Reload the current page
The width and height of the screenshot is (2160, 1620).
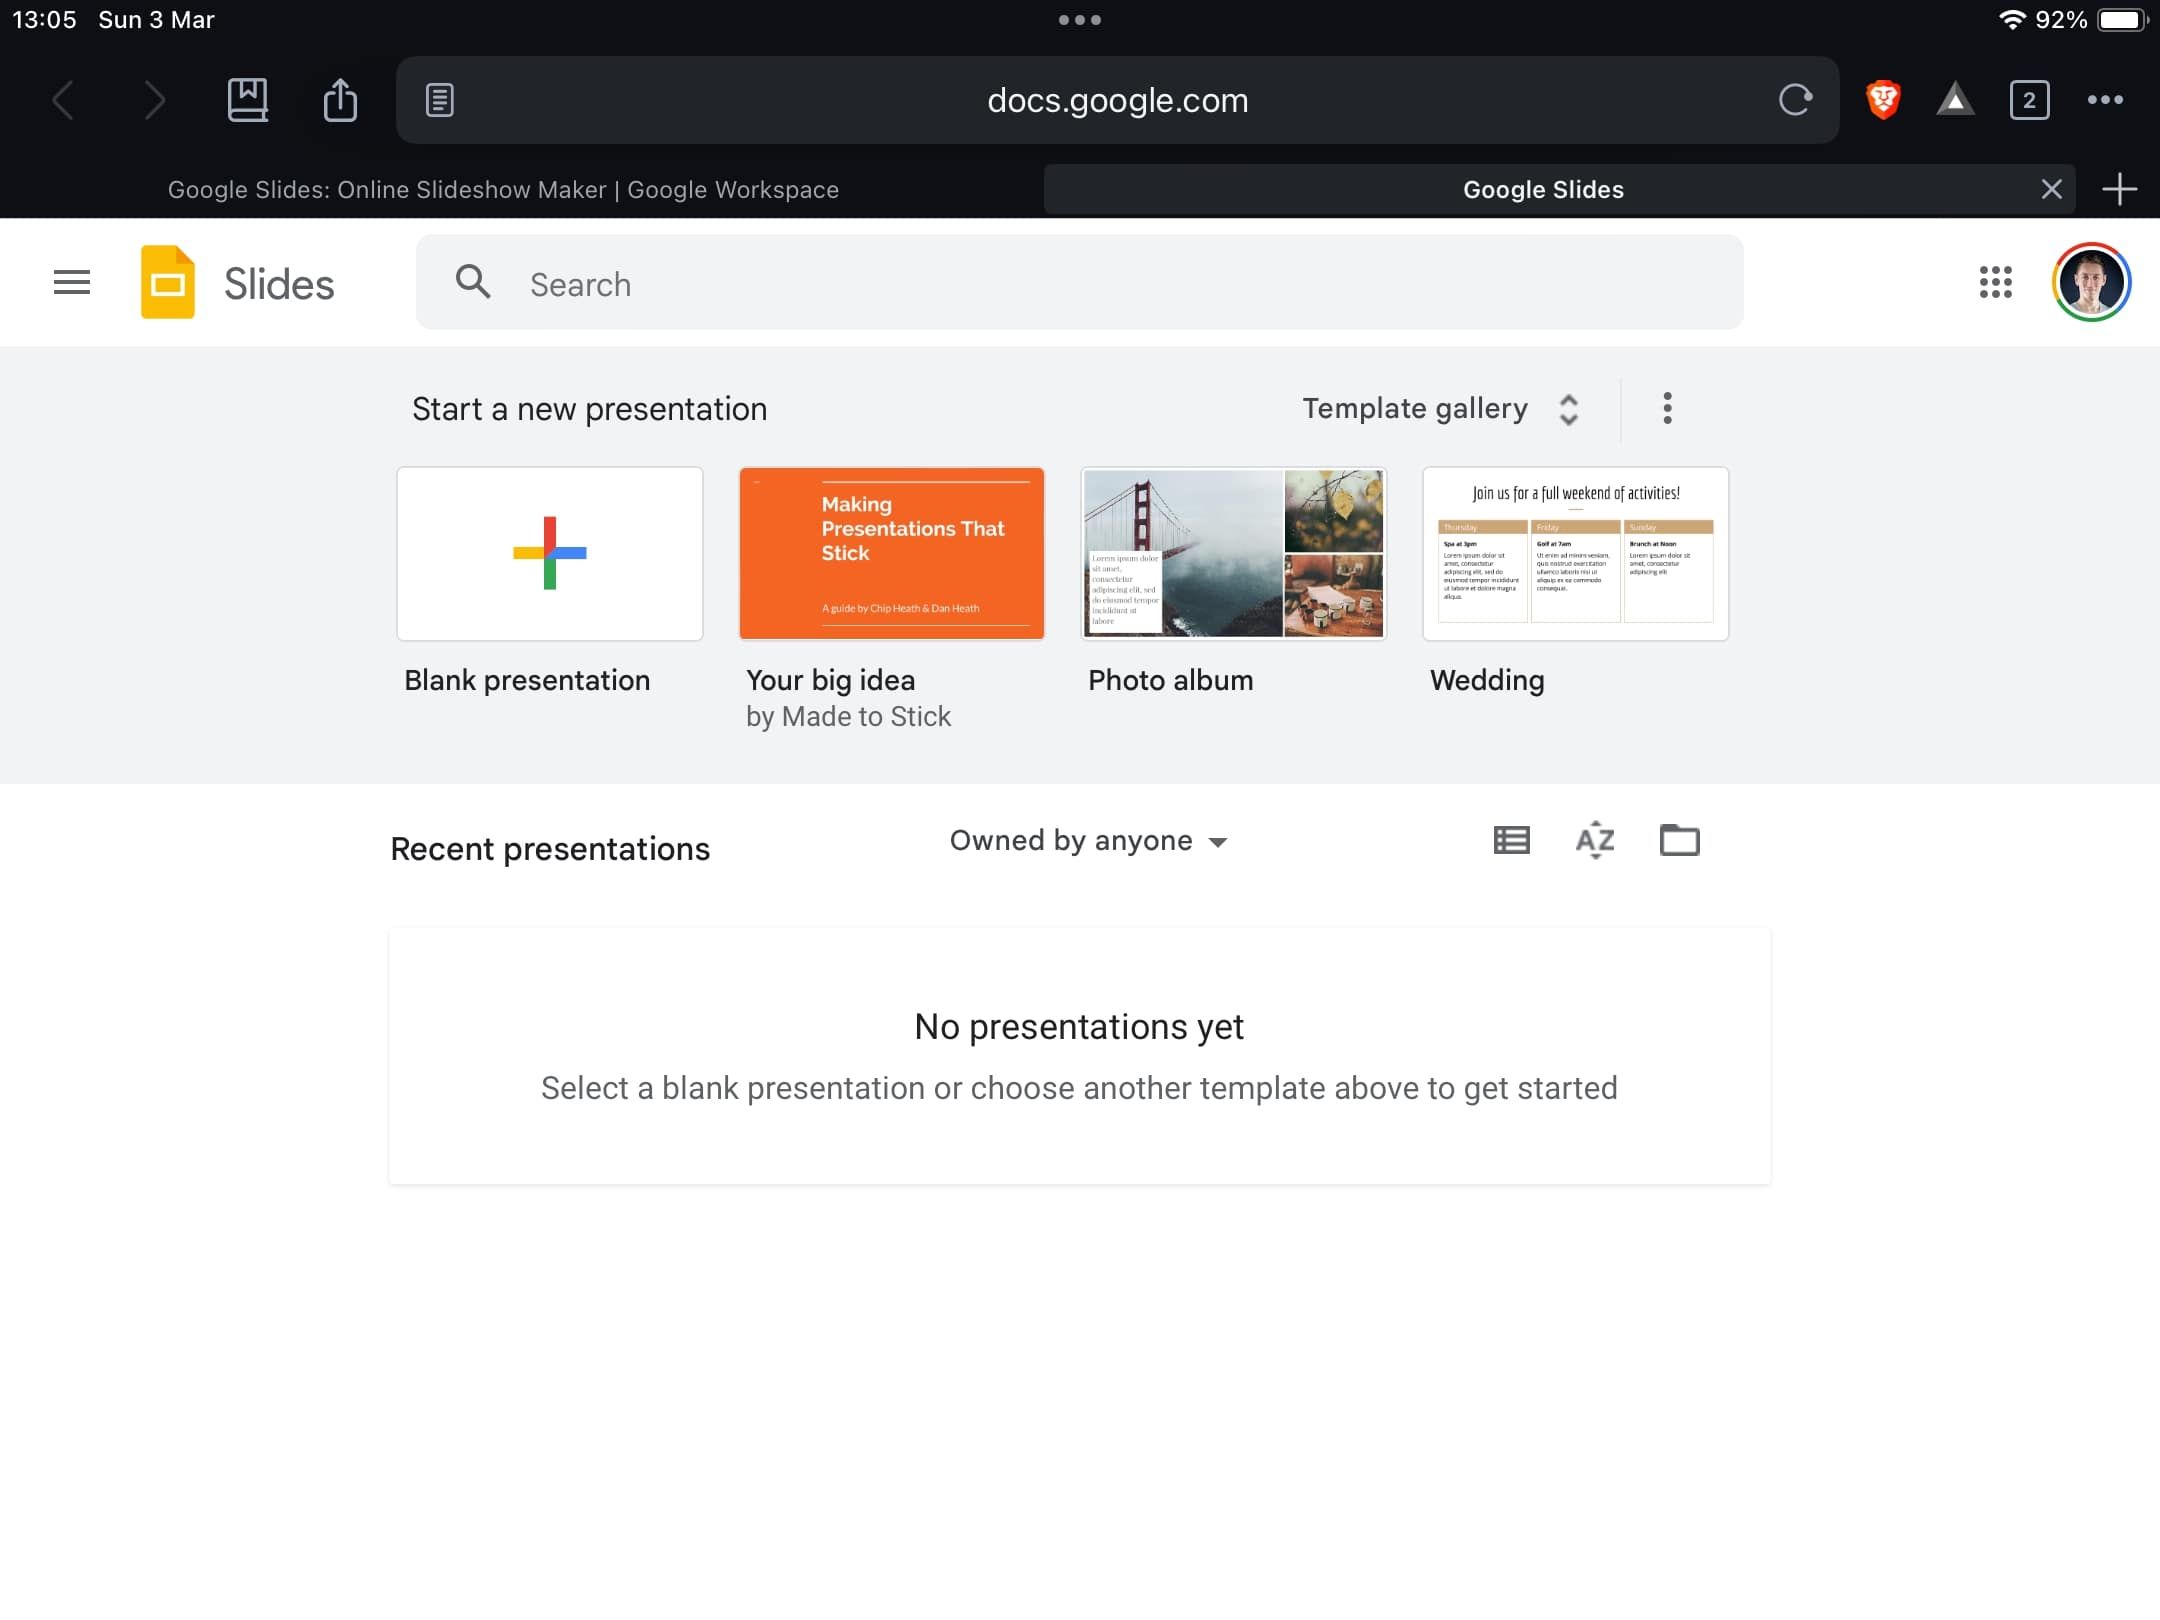coord(1795,100)
